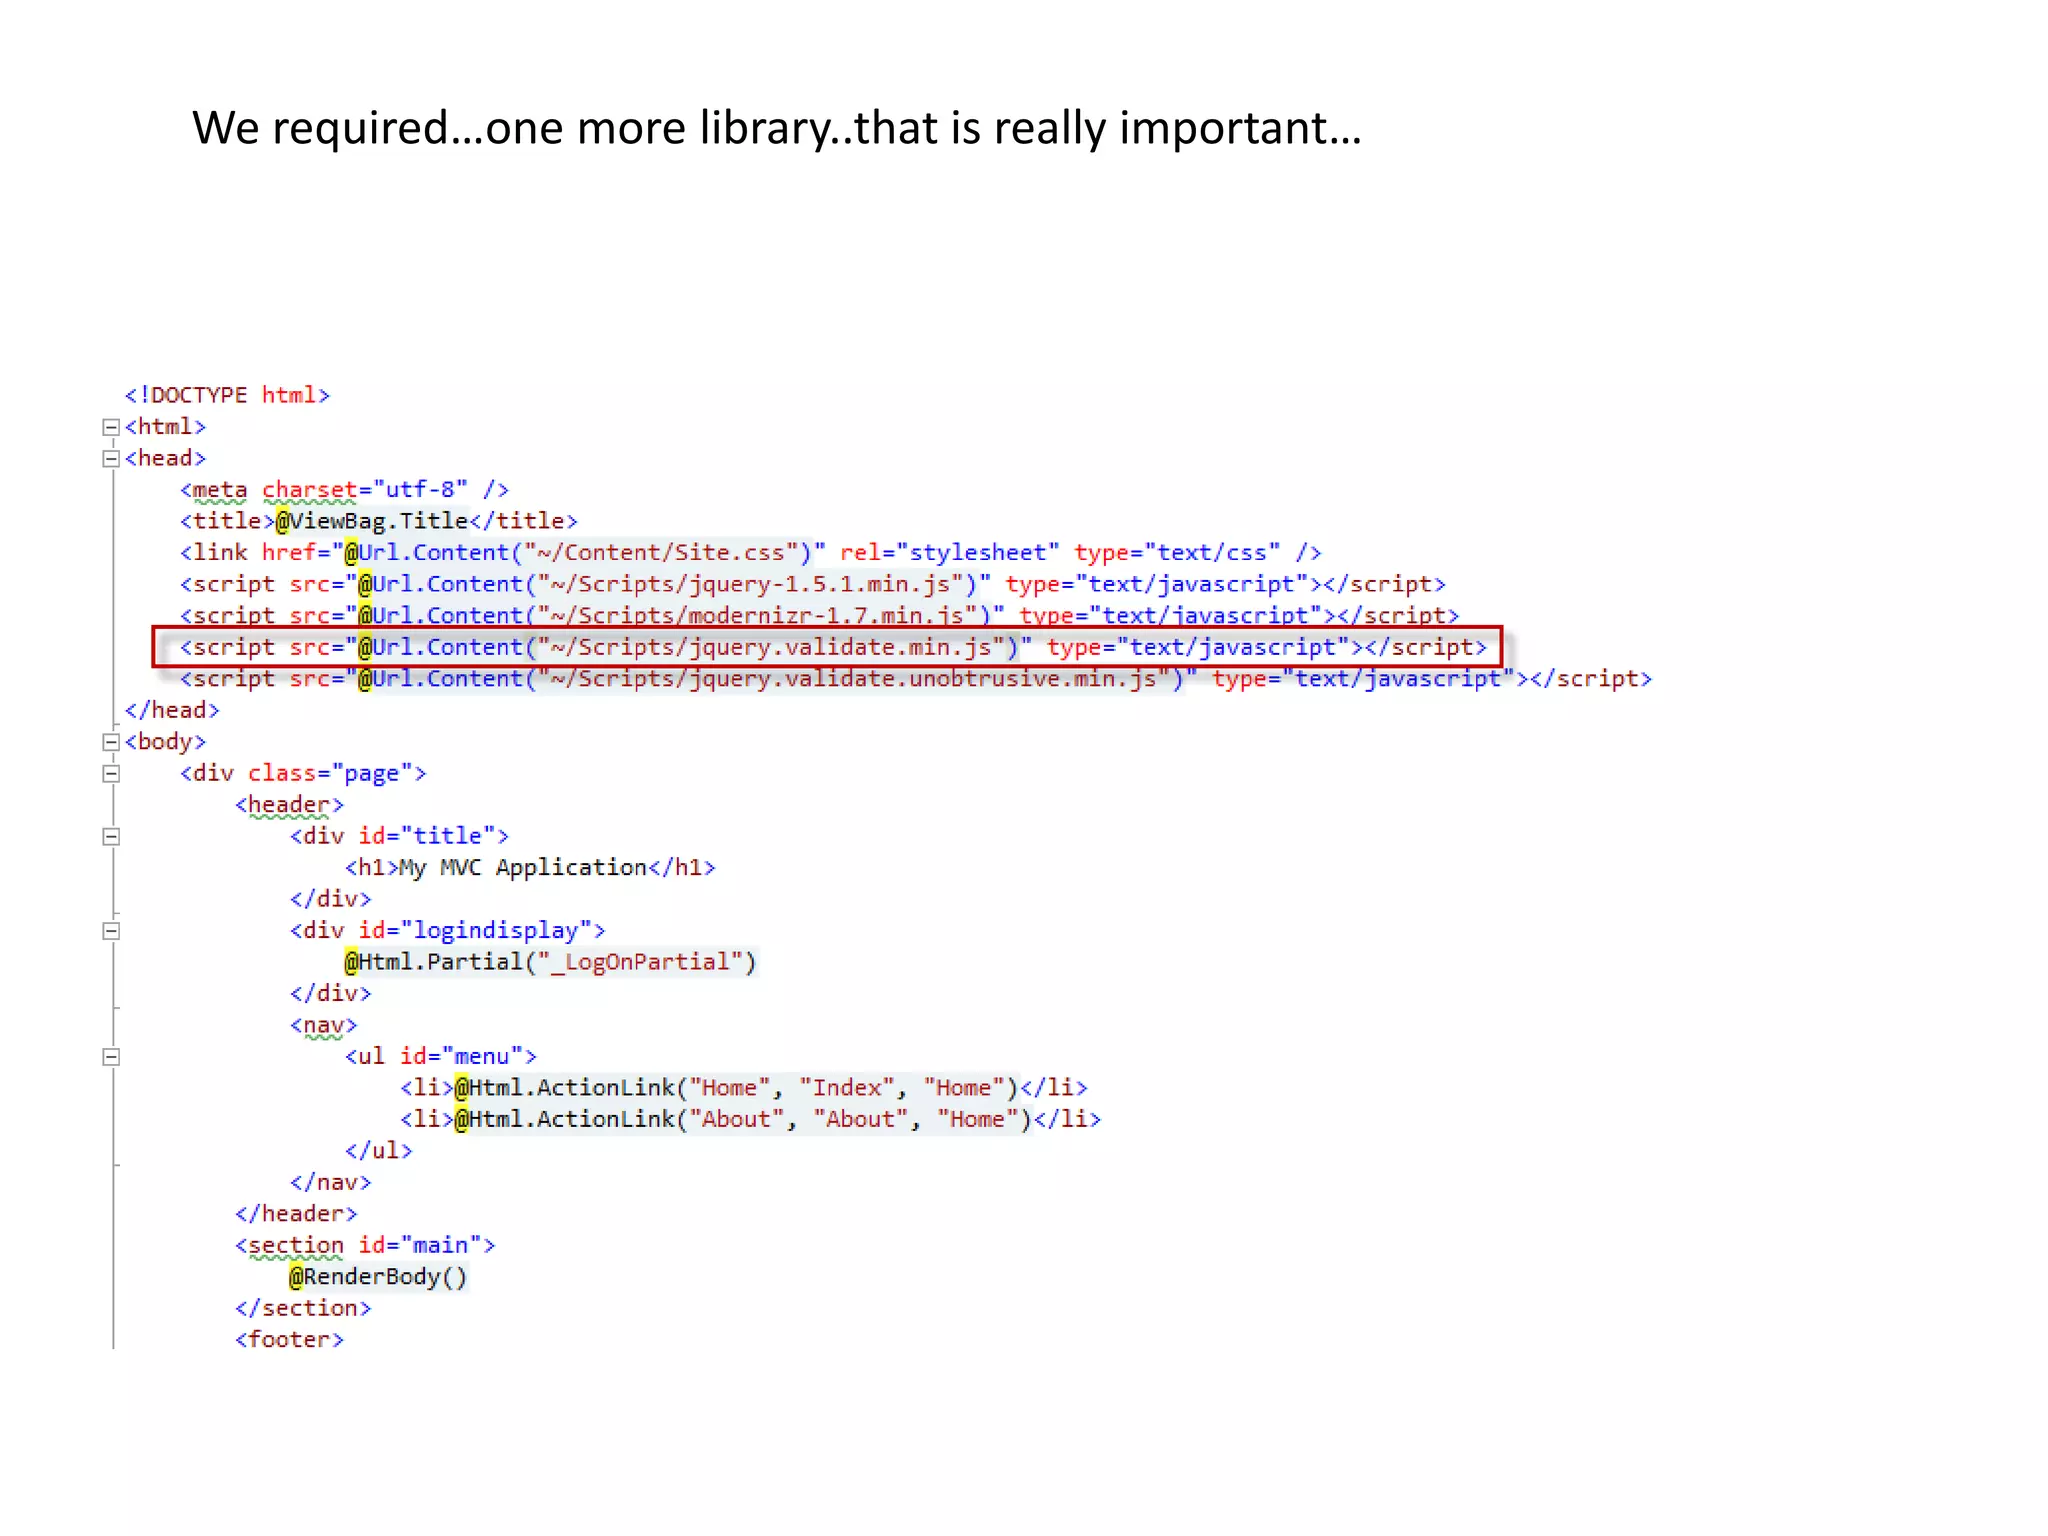
Task: Collapse the div id title block
Action: [x=111, y=837]
